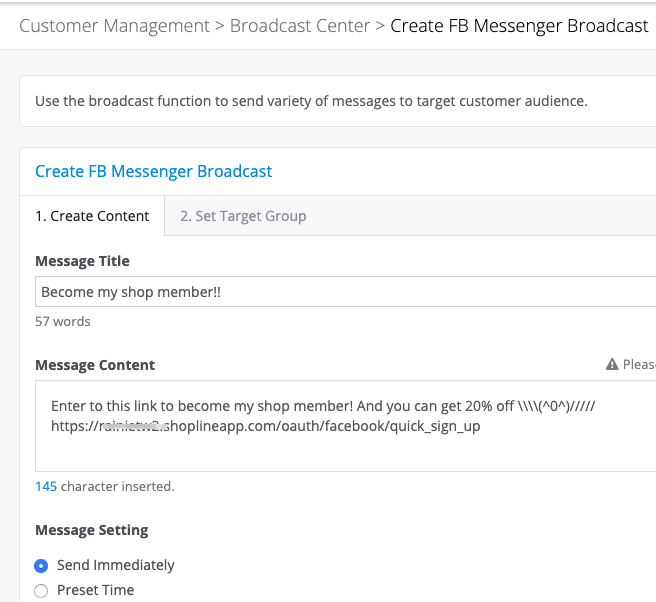
Task: Click the warning triangle icon beside Message Content
Action: coord(612,364)
